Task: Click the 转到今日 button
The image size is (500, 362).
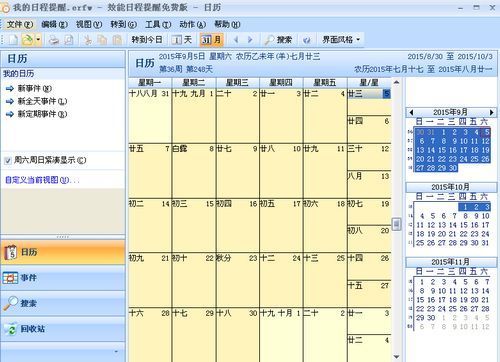Action: tap(147, 40)
